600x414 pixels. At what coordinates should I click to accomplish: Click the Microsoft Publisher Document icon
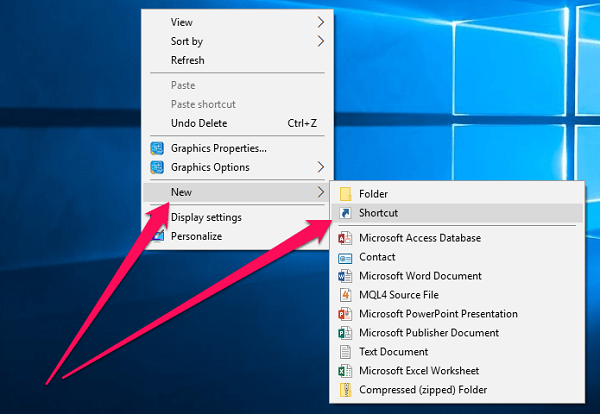click(345, 333)
